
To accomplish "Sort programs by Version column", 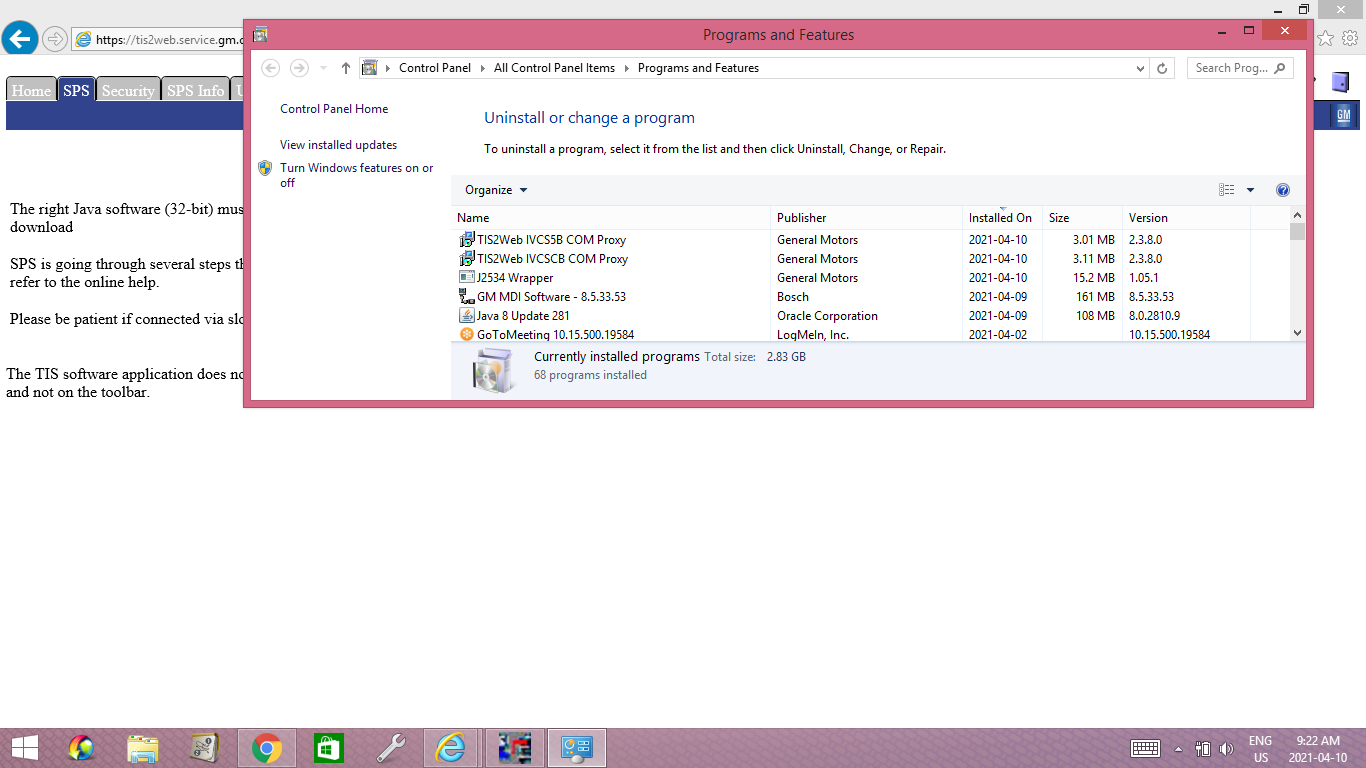I will [x=1187, y=218].
